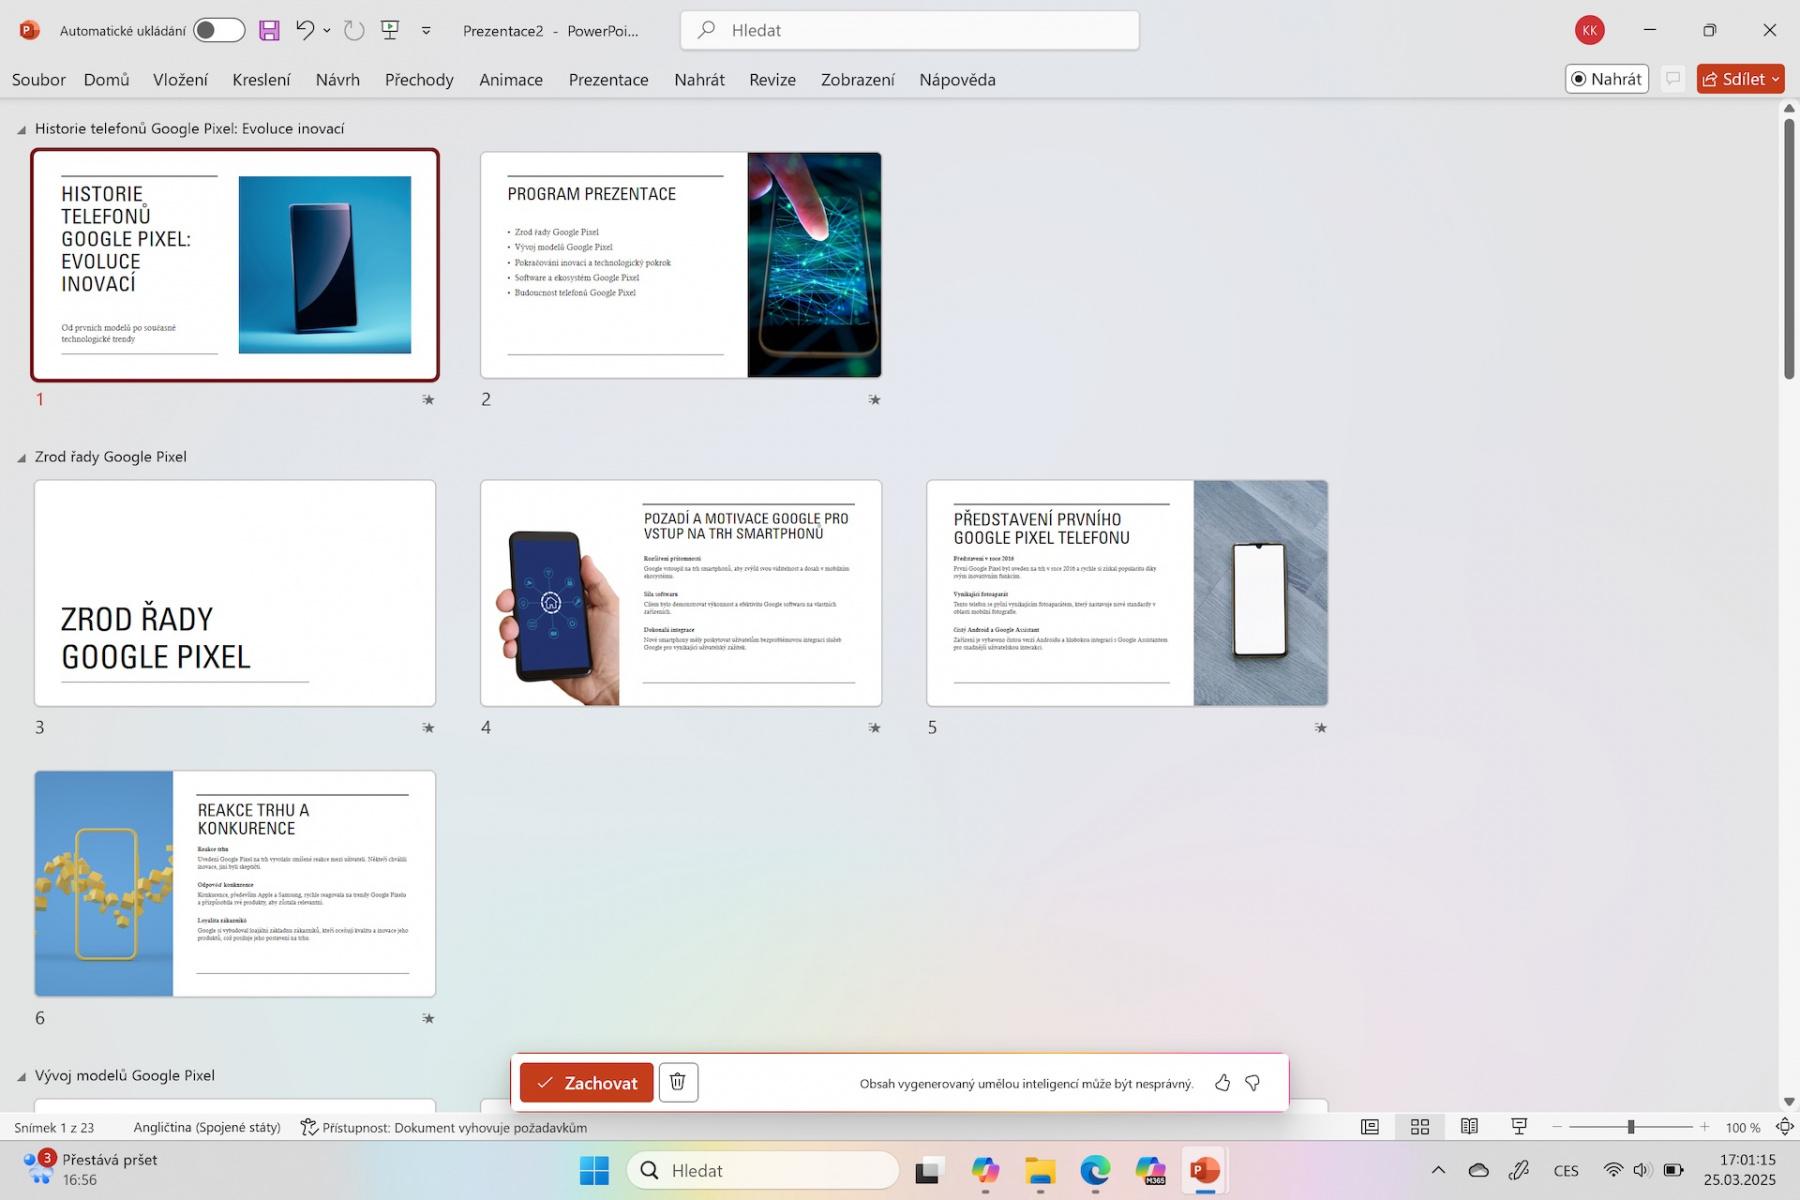Switch to Slide Sorter view icon
1800x1200 pixels.
pyautogui.click(x=1420, y=1127)
